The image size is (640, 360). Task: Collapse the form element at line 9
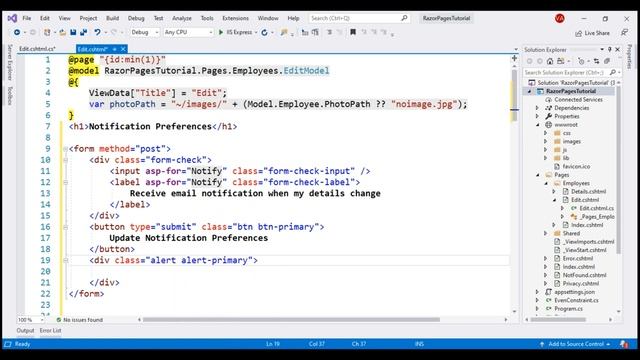point(65,149)
